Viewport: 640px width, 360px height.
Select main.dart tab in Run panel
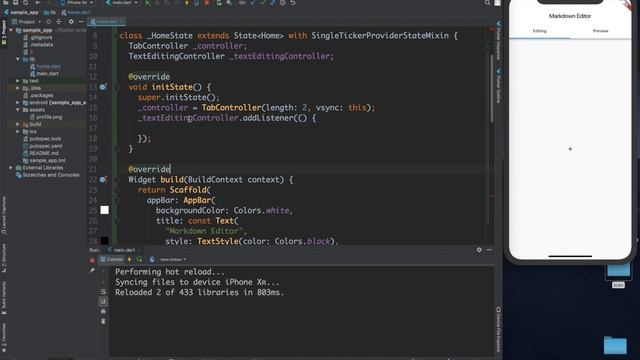pyautogui.click(x=124, y=250)
